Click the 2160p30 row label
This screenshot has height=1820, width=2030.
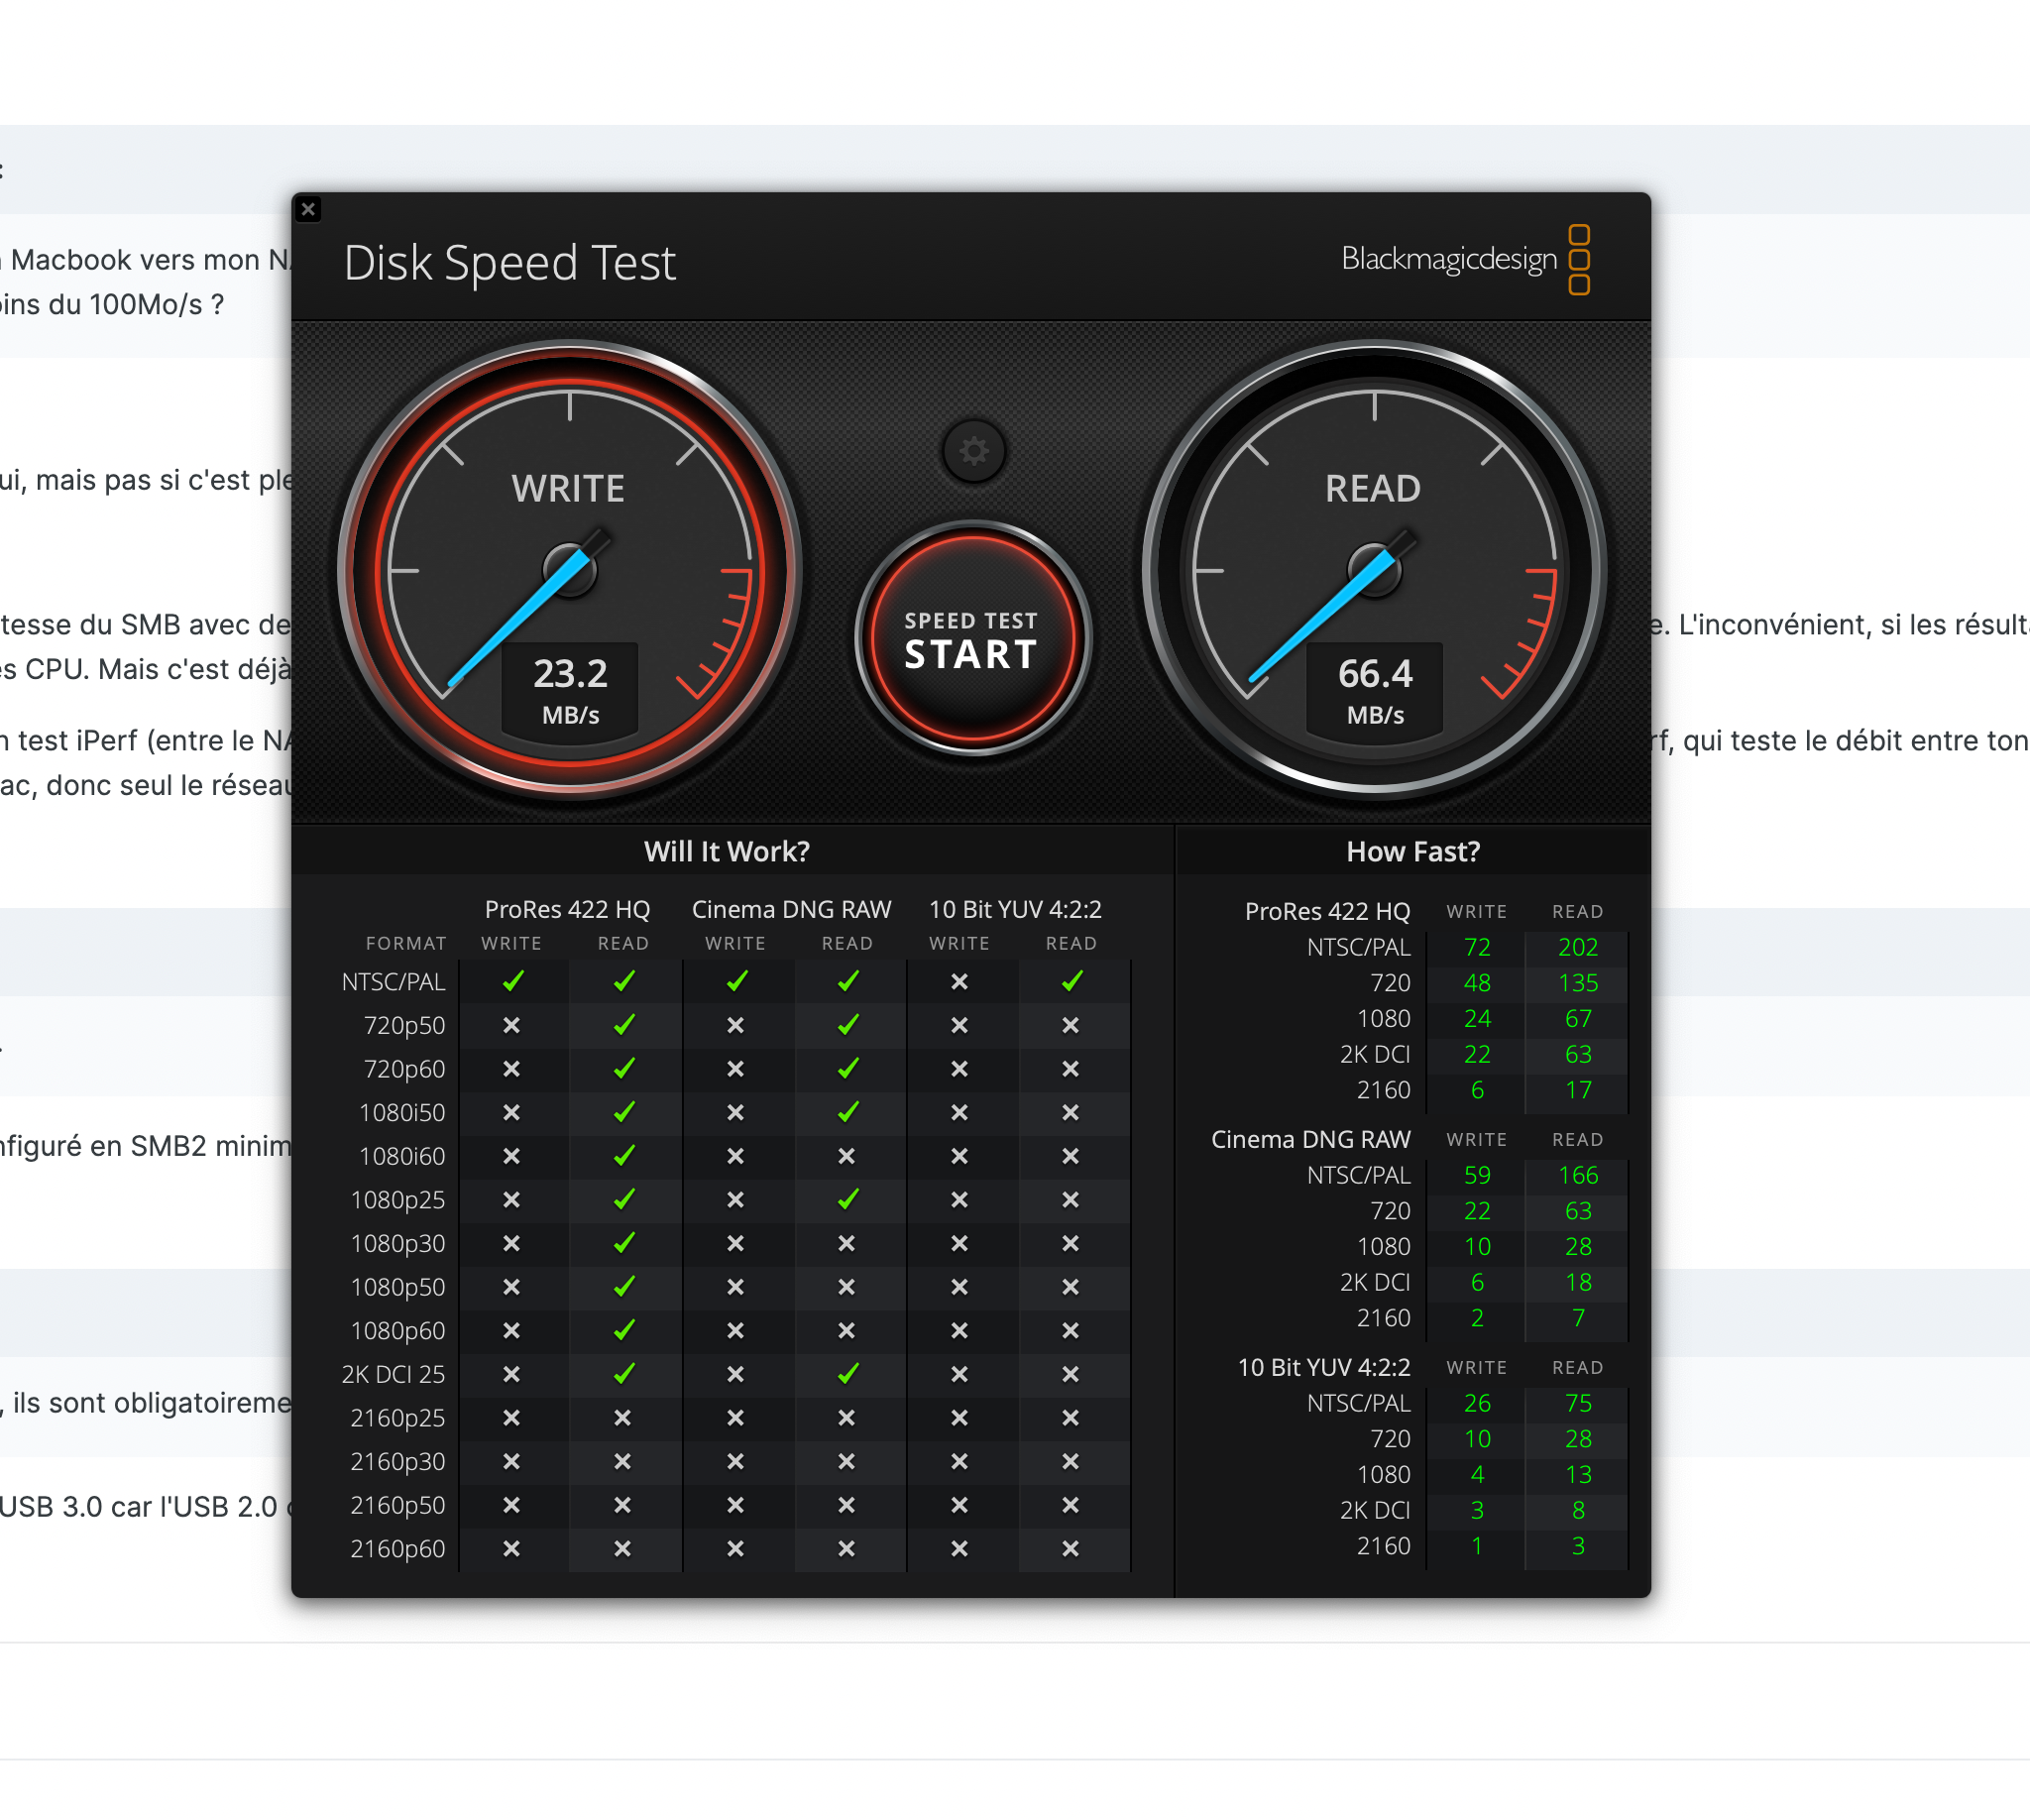[398, 1462]
